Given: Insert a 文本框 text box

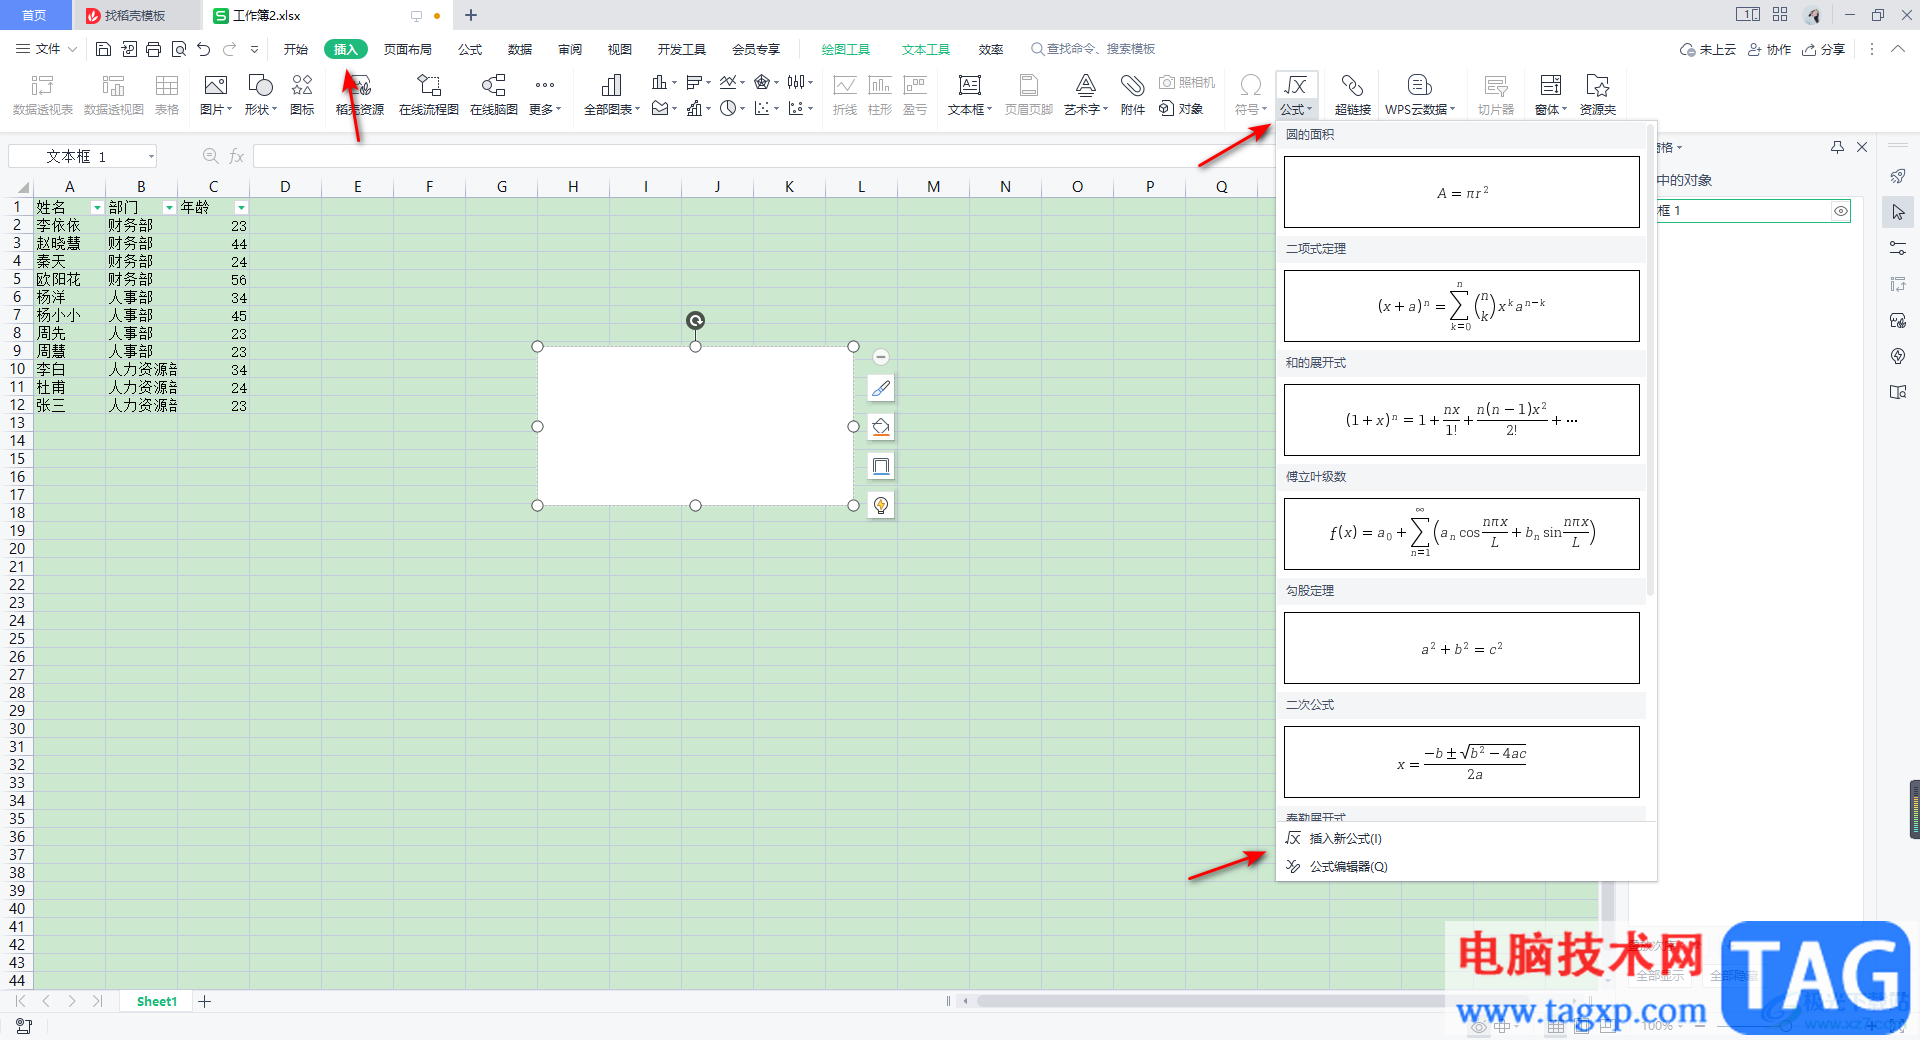Looking at the screenshot, I should pyautogui.click(x=969, y=95).
